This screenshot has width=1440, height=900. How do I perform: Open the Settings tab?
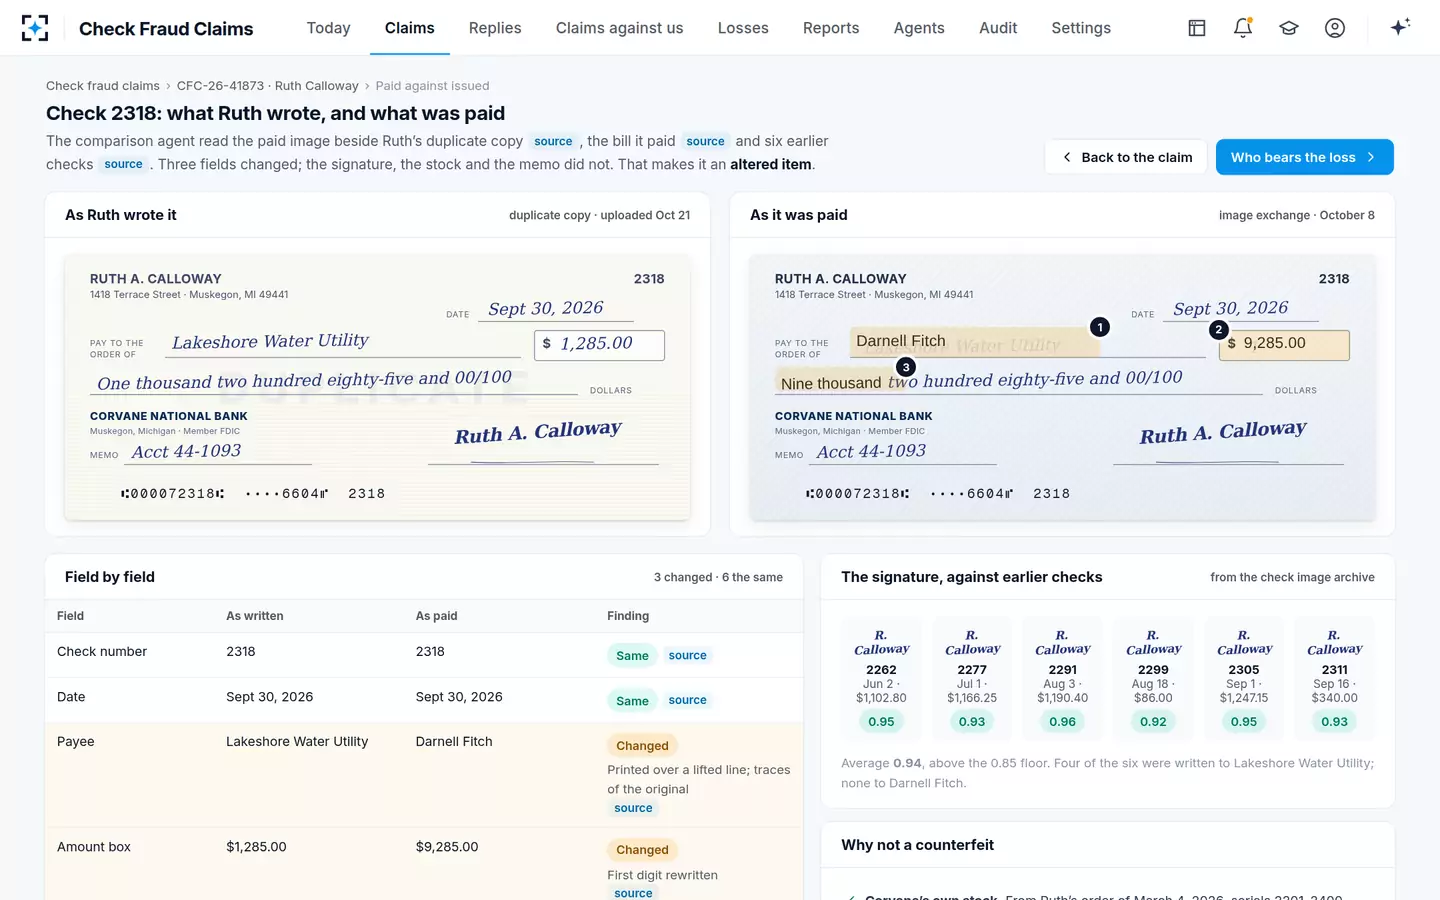point(1081,28)
